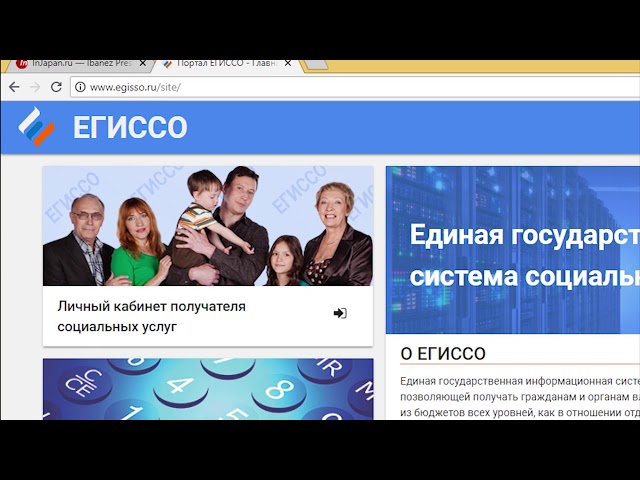
Task: Click the calculator keypad image card
Action: point(208,389)
